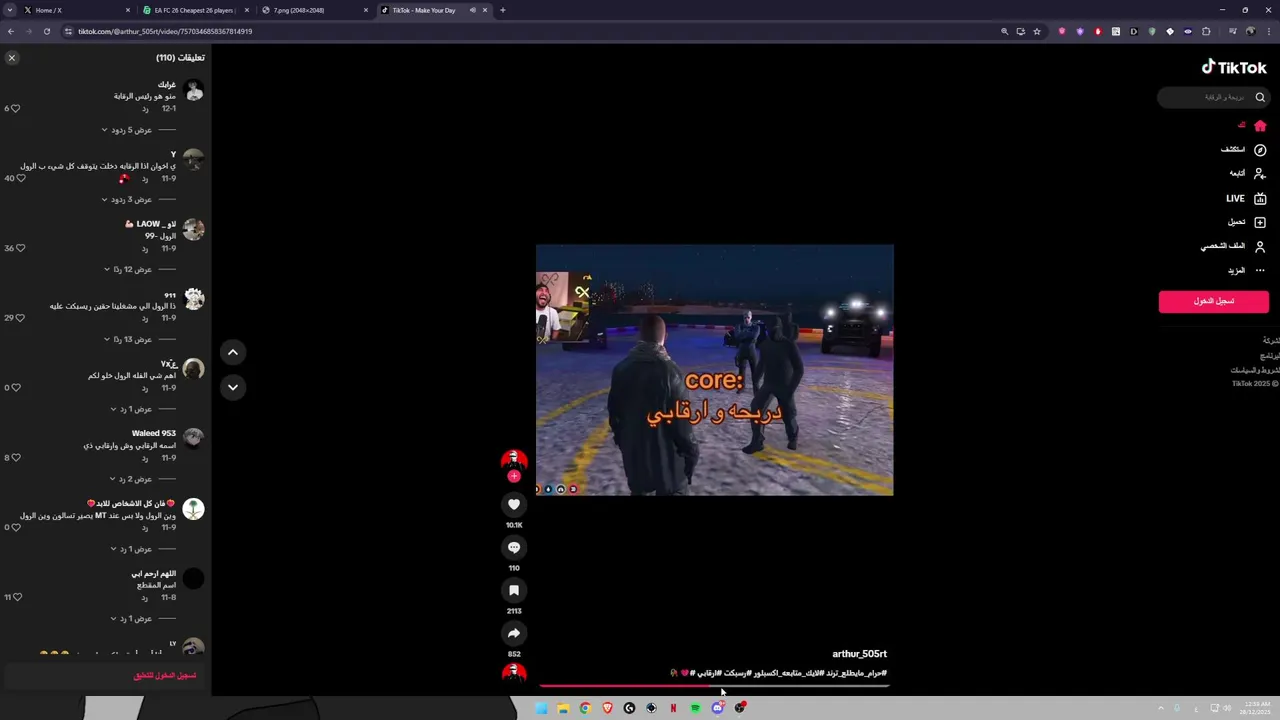The height and width of the screenshot is (720, 1280).
Task: Expand the reply under the MT comment
Action: pyautogui.click(x=131, y=549)
